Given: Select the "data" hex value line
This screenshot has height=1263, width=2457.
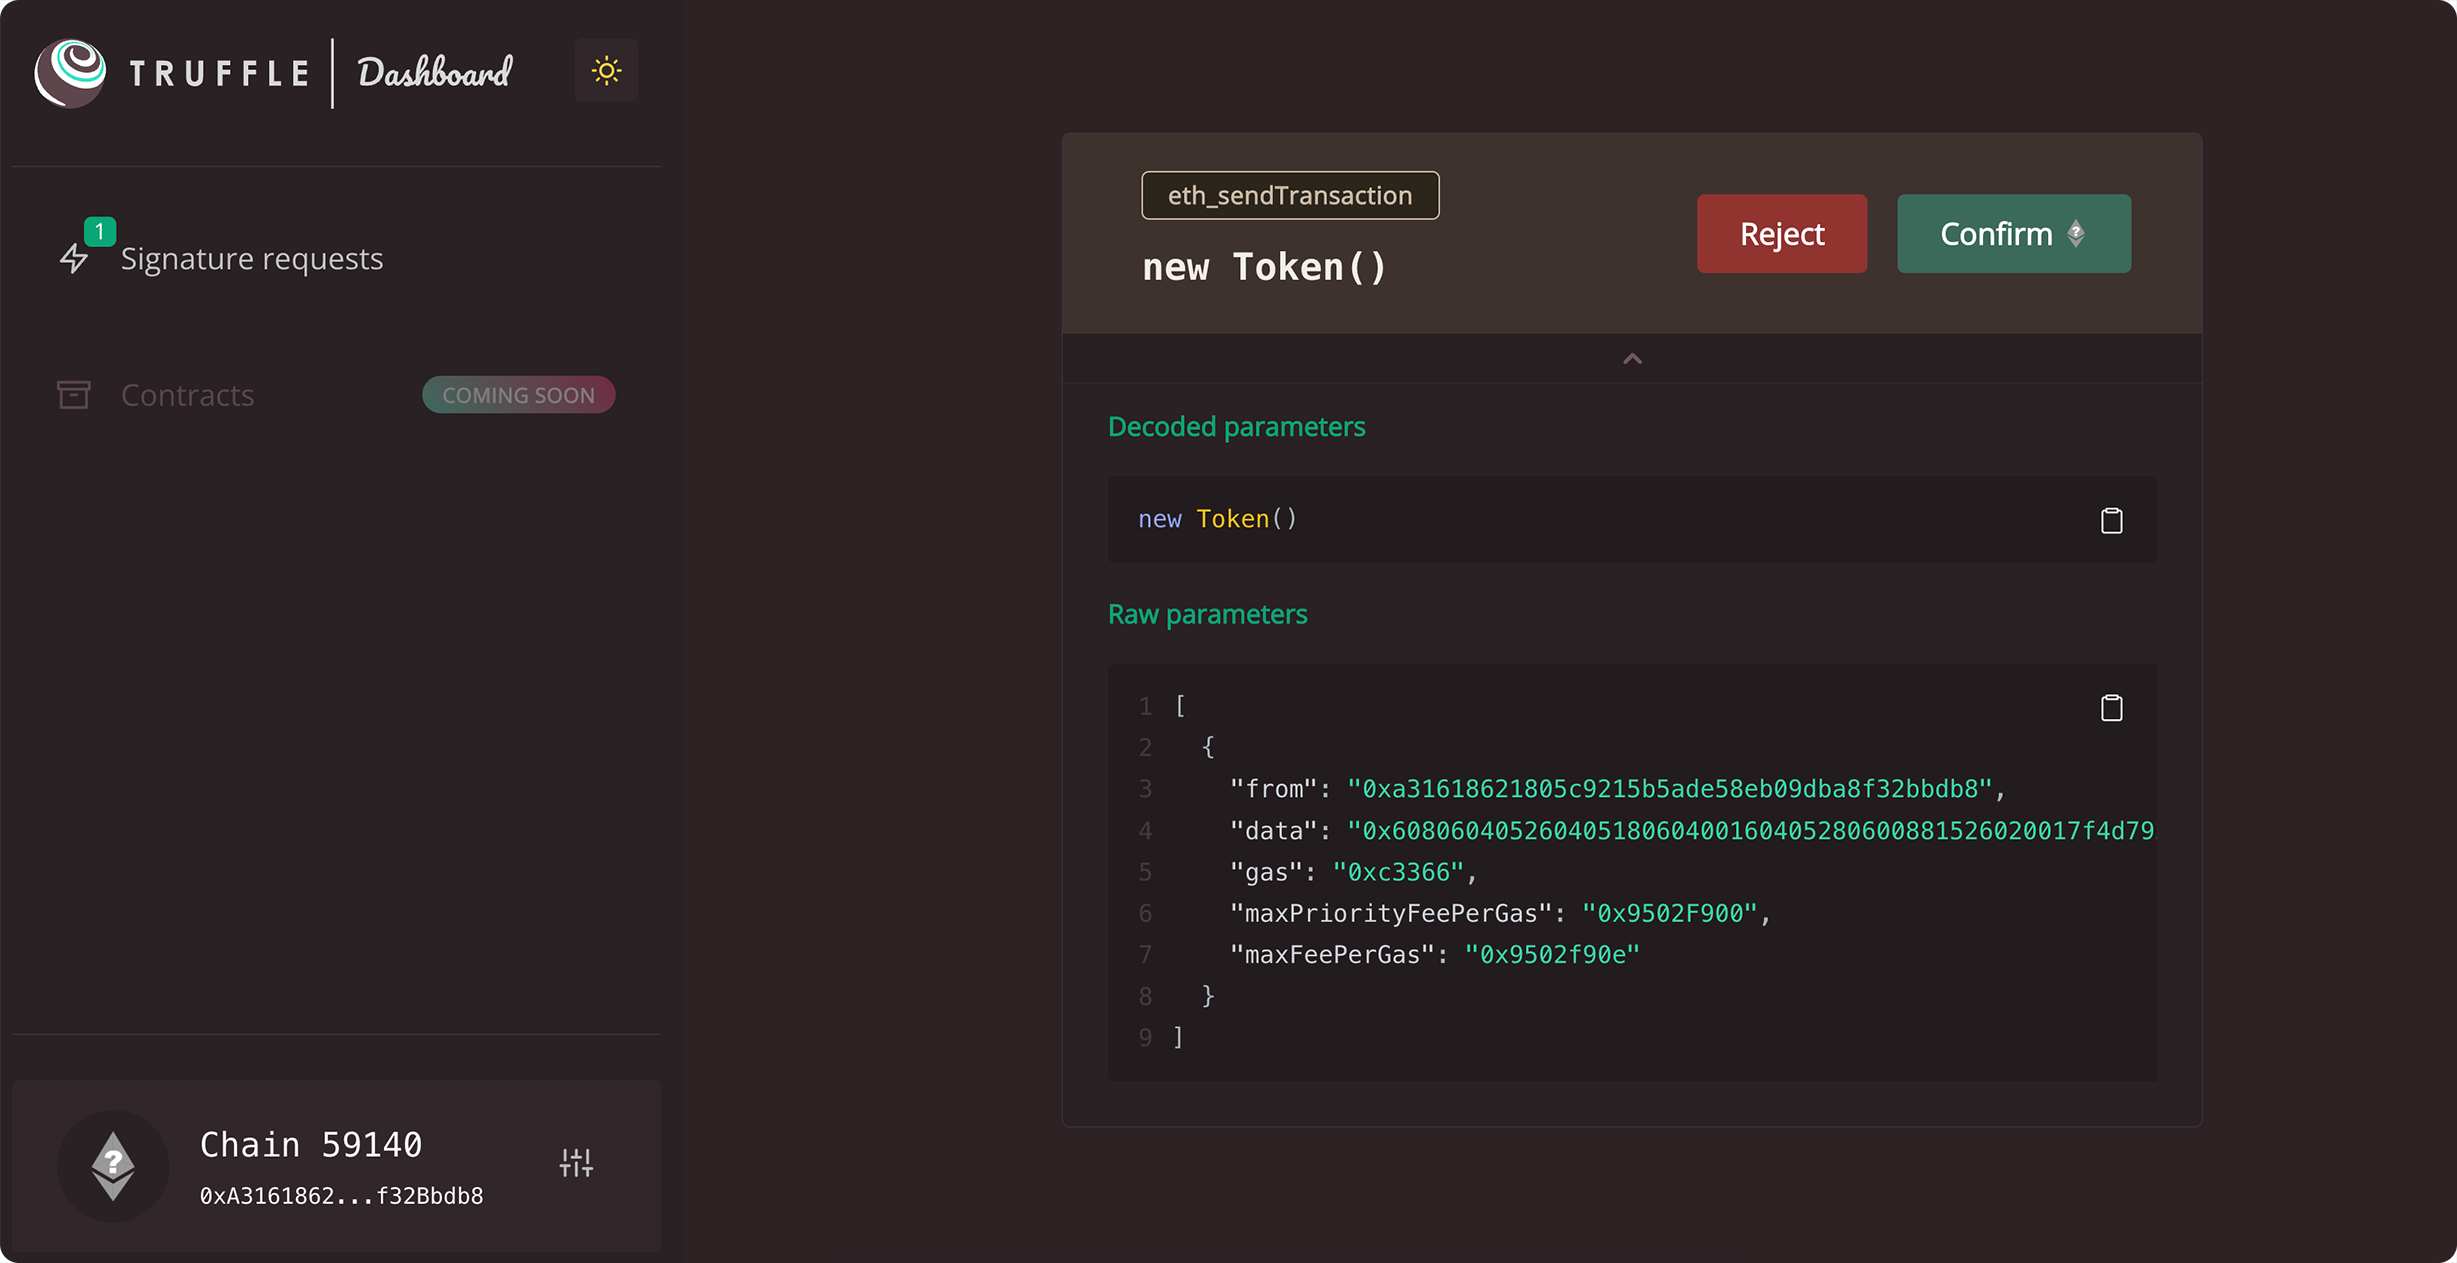Looking at the screenshot, I should click(x=1750, y=831).
